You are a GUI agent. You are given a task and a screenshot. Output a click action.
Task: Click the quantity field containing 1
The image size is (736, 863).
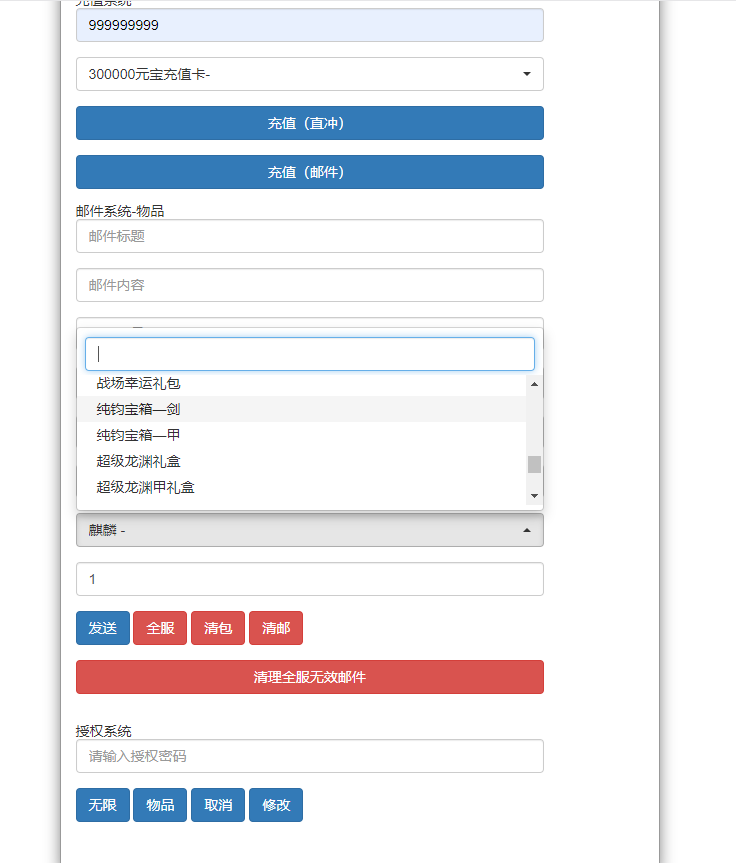[x=309, y=579]
